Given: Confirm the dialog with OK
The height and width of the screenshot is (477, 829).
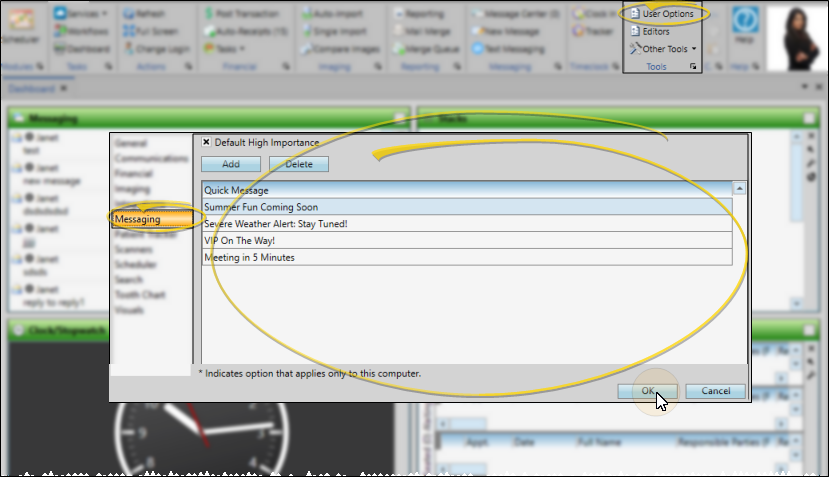Looking at the screenshot, I should (647, 391).
